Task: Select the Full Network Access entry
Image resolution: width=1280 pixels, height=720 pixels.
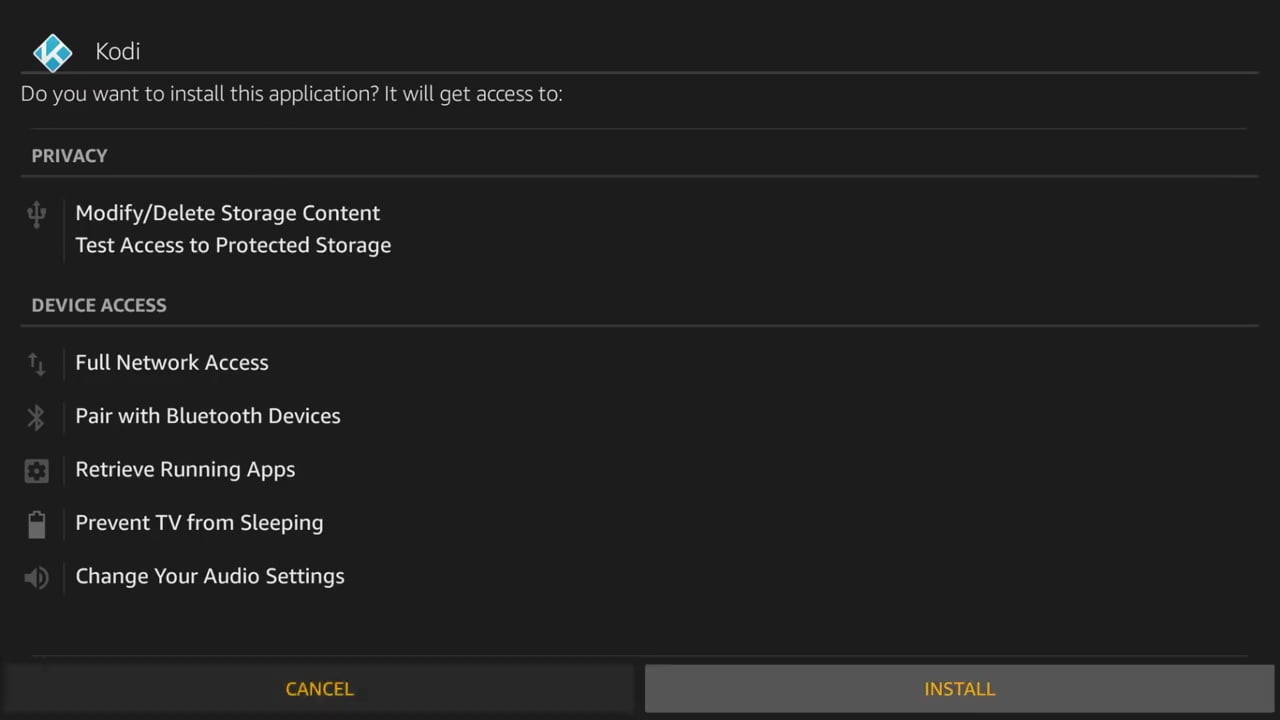Action: click(172, 363)
